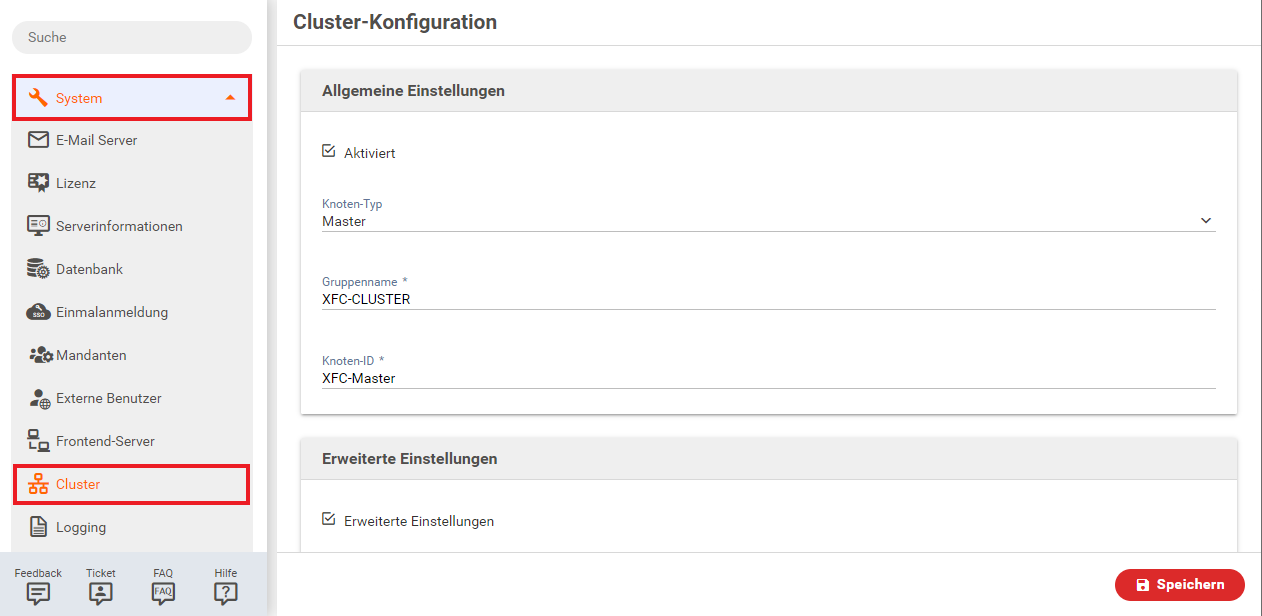Viewport: 1262px width, 616px height.
Task: Click the Speichern button
Action: 1179,585
